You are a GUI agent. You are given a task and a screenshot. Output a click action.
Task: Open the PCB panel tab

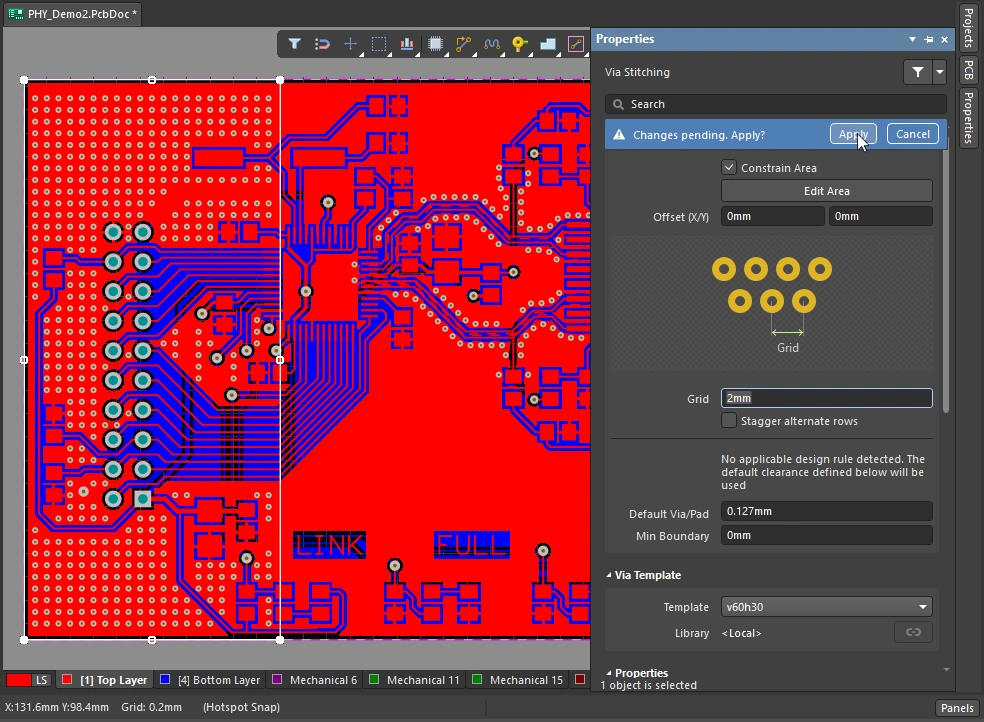pyautogui.click(x=968, y=68)
